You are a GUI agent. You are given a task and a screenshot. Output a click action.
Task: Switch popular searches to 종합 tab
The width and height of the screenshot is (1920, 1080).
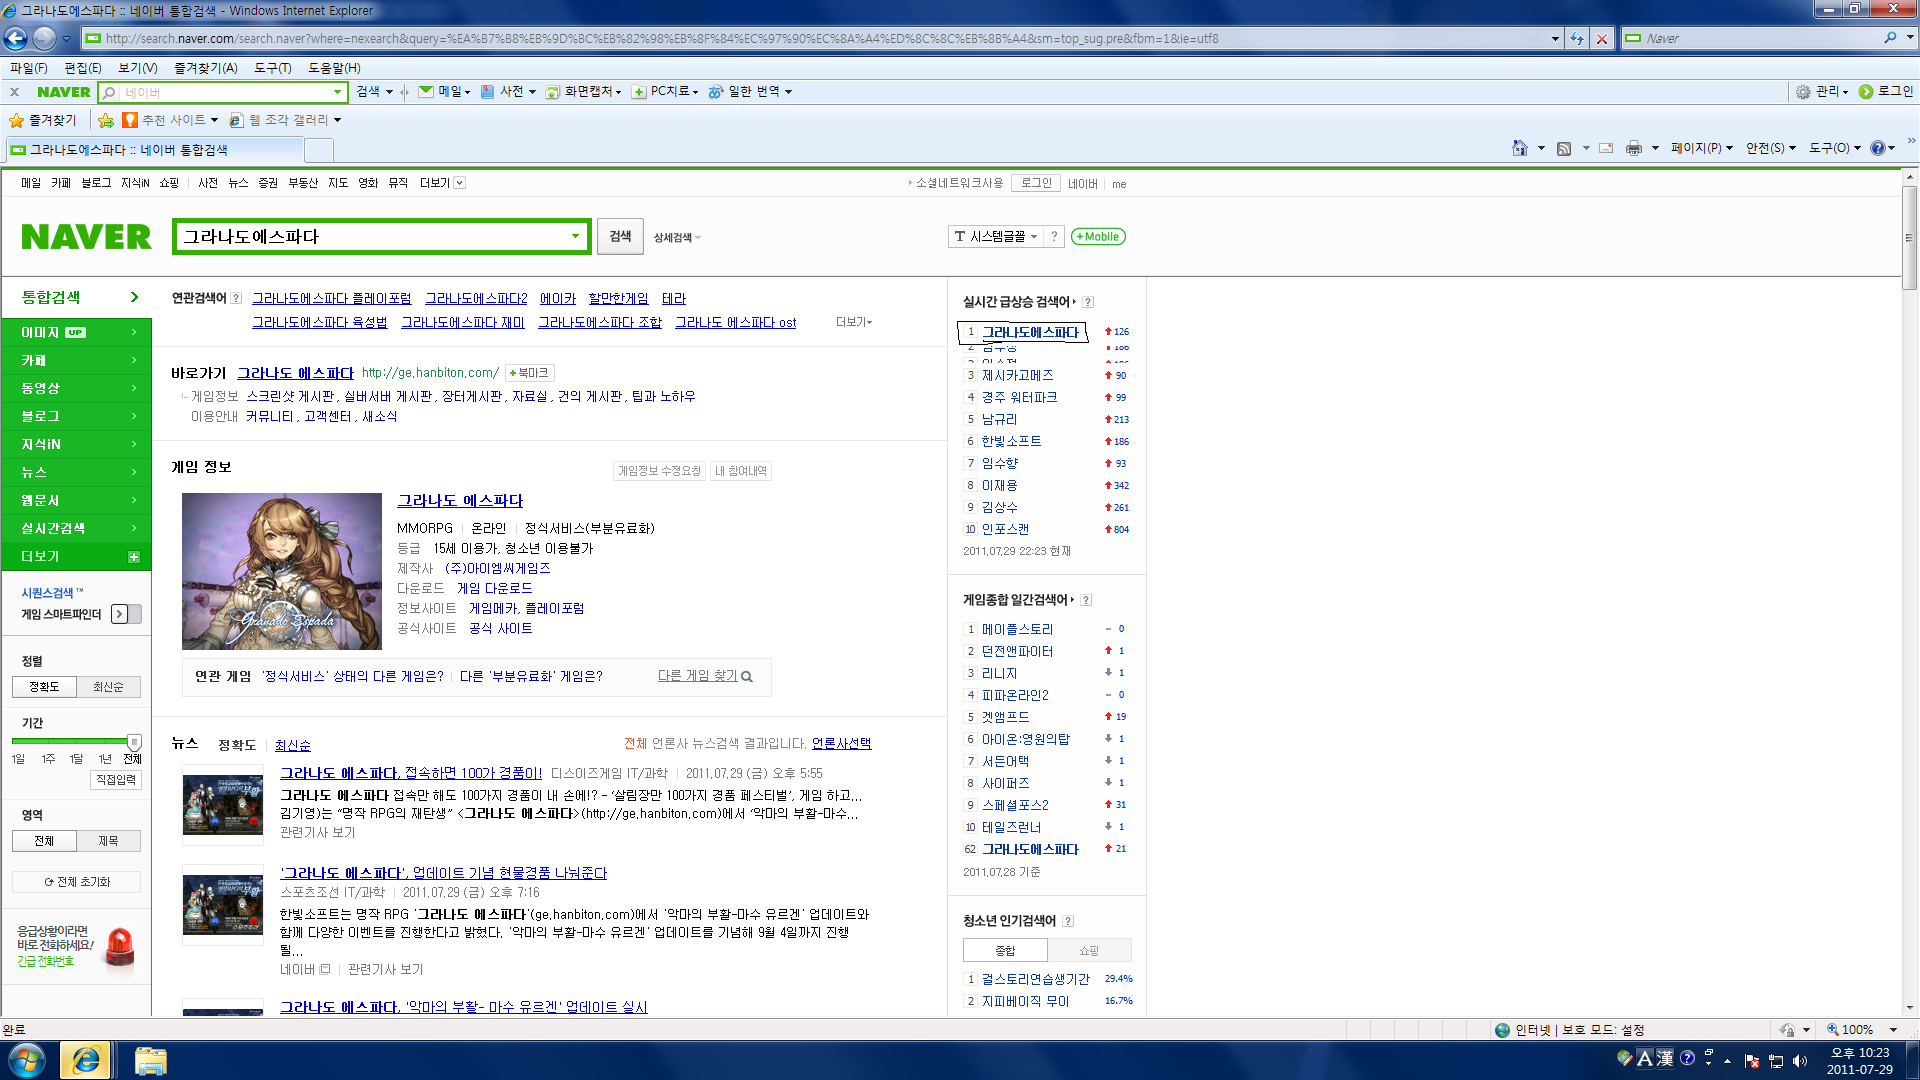1005,950
